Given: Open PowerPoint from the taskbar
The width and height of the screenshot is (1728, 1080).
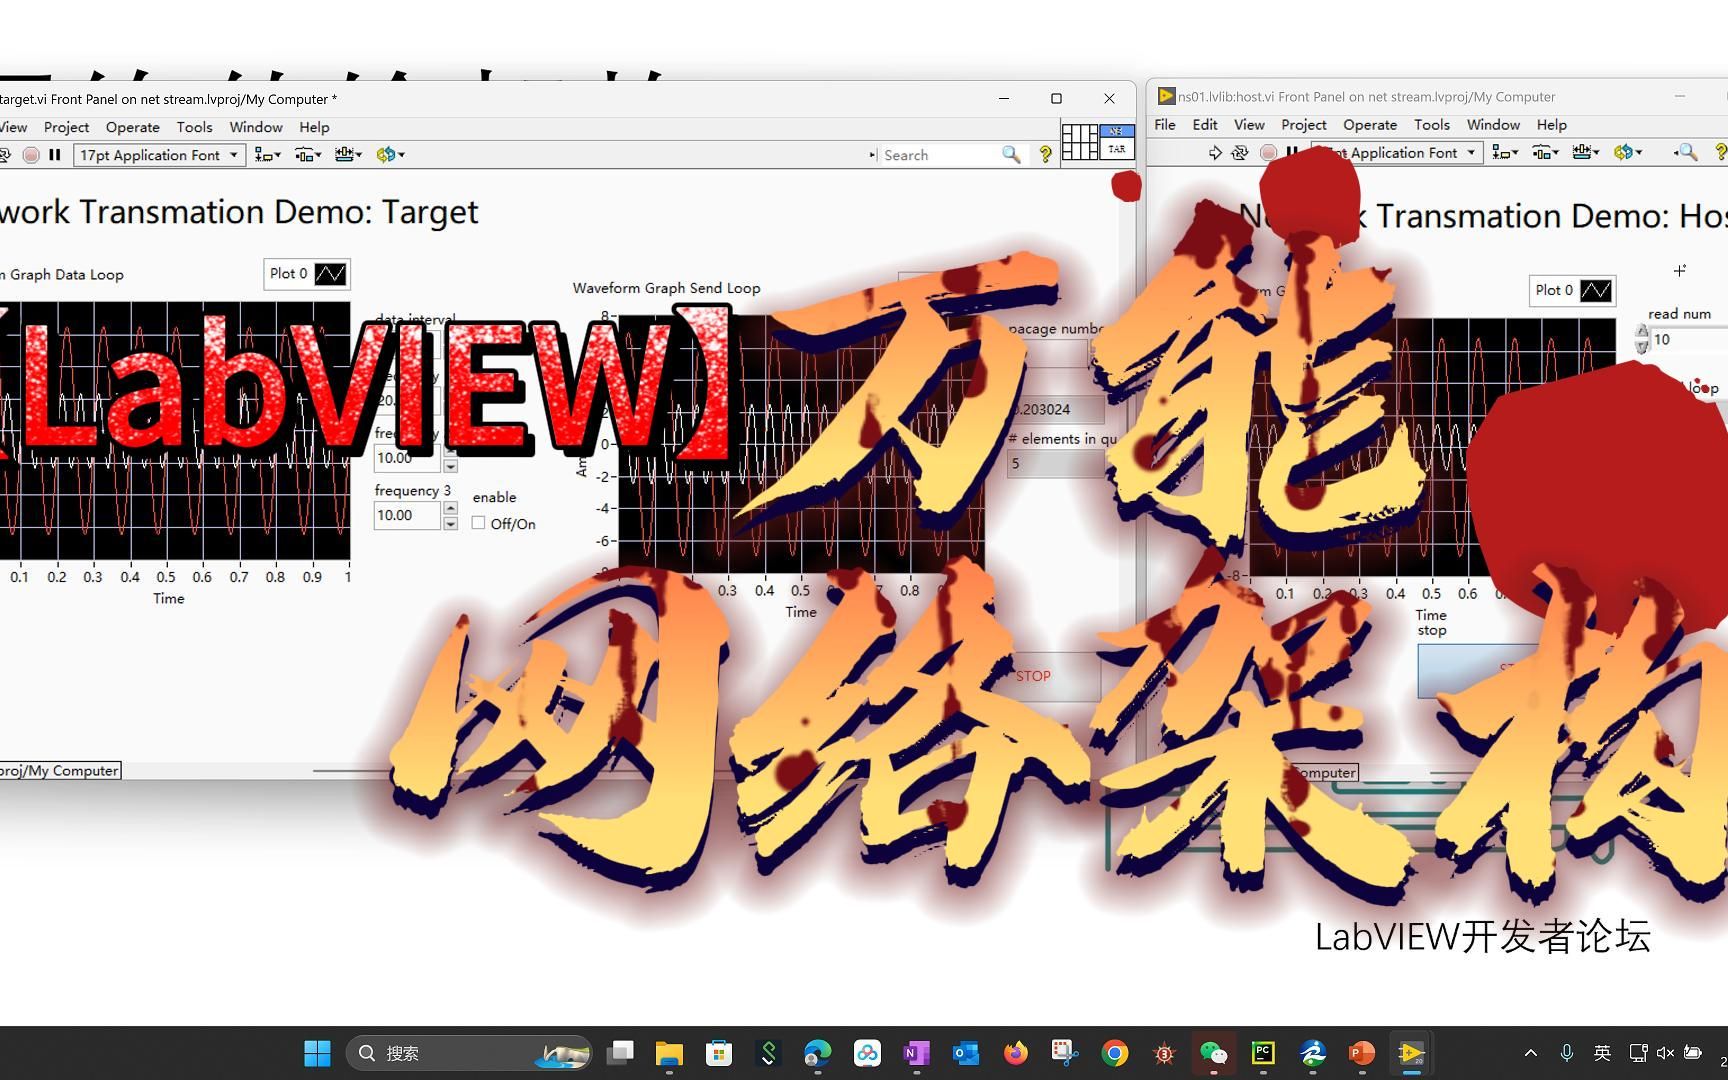Looking at the screenshot, I should pos(1361,1053).
